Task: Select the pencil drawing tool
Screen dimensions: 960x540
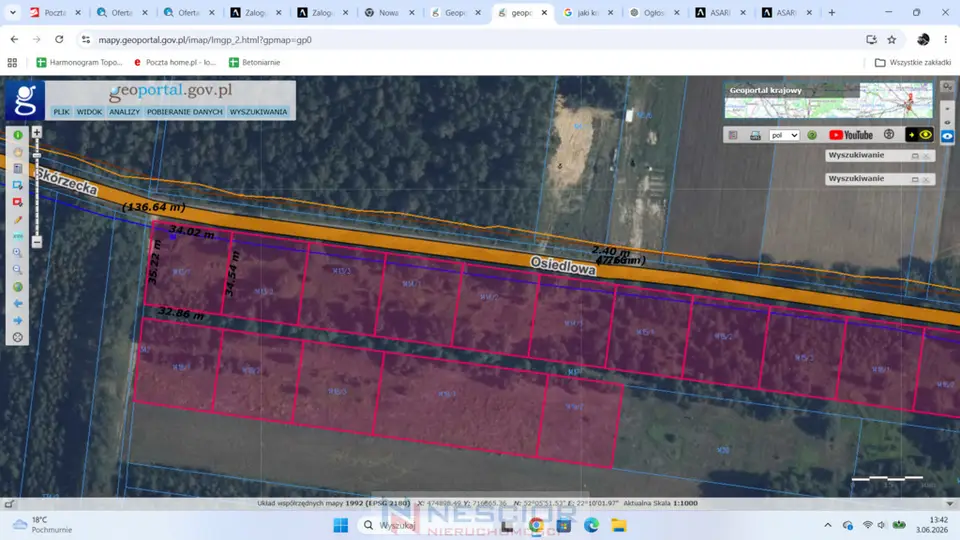Action: [x=18, y=219]
